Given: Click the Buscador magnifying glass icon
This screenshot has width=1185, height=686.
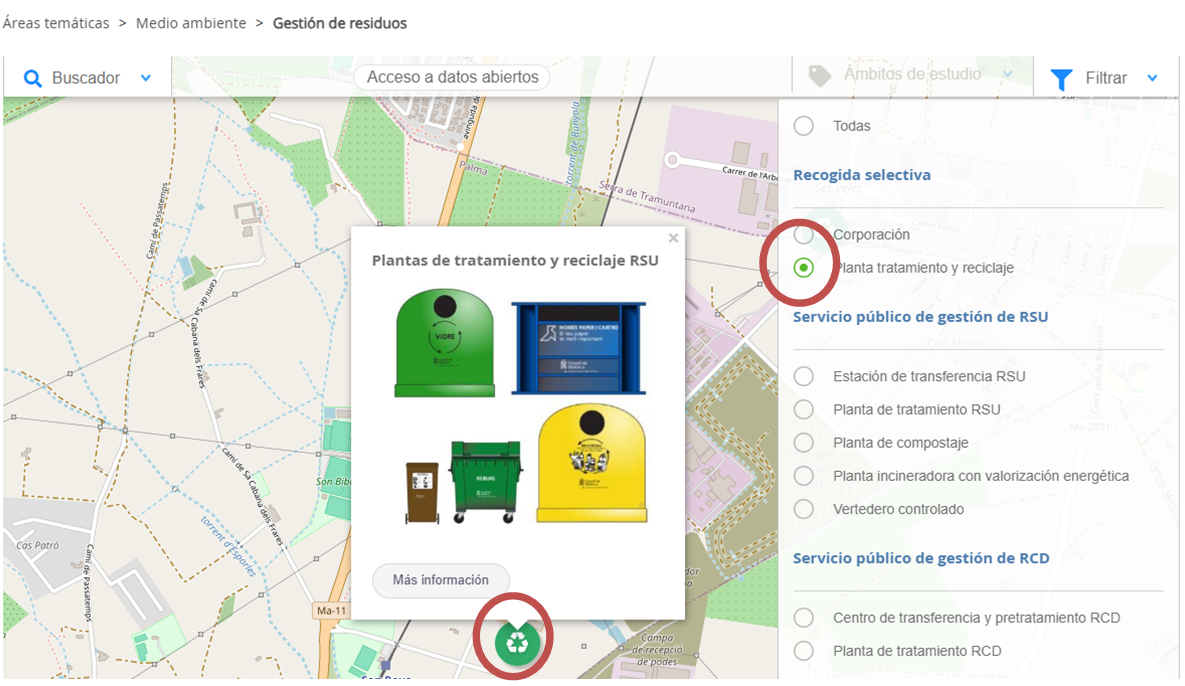Looking at the screenshot, I should (x=33, y=78).
